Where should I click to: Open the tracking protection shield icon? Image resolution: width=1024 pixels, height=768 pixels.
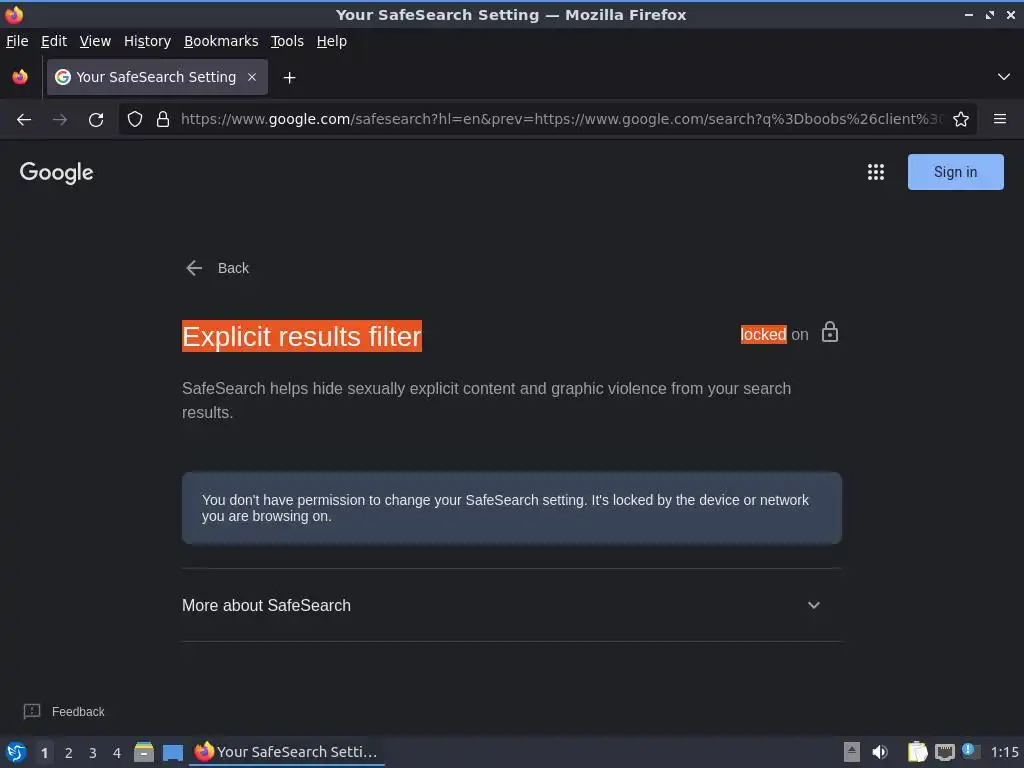tap(135, 119)
